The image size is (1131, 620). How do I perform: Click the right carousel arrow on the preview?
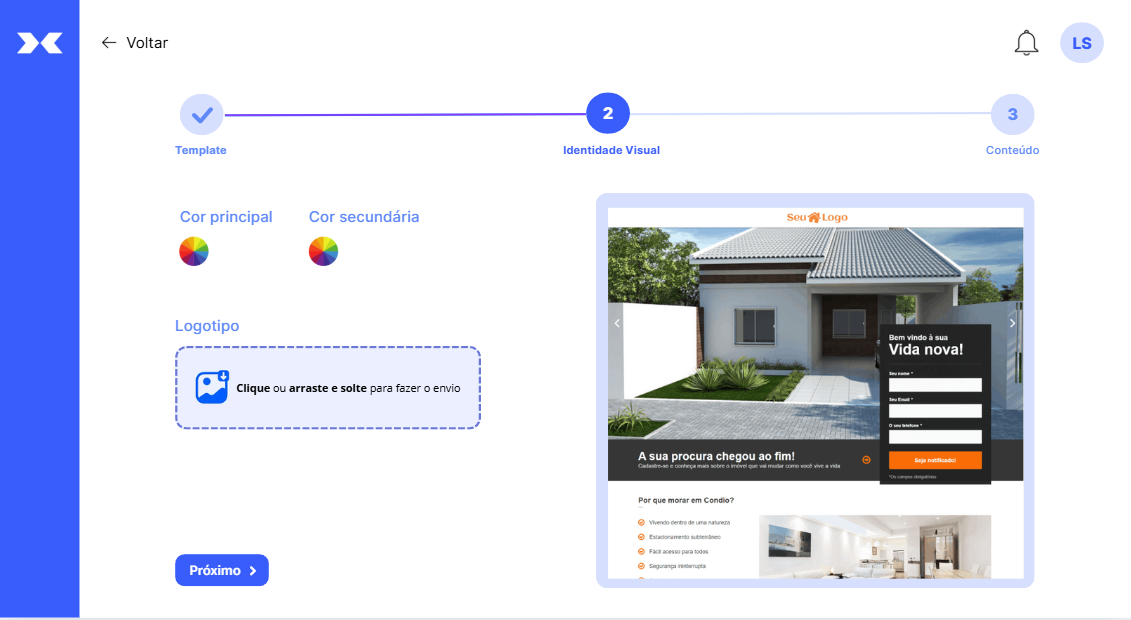1012,323
